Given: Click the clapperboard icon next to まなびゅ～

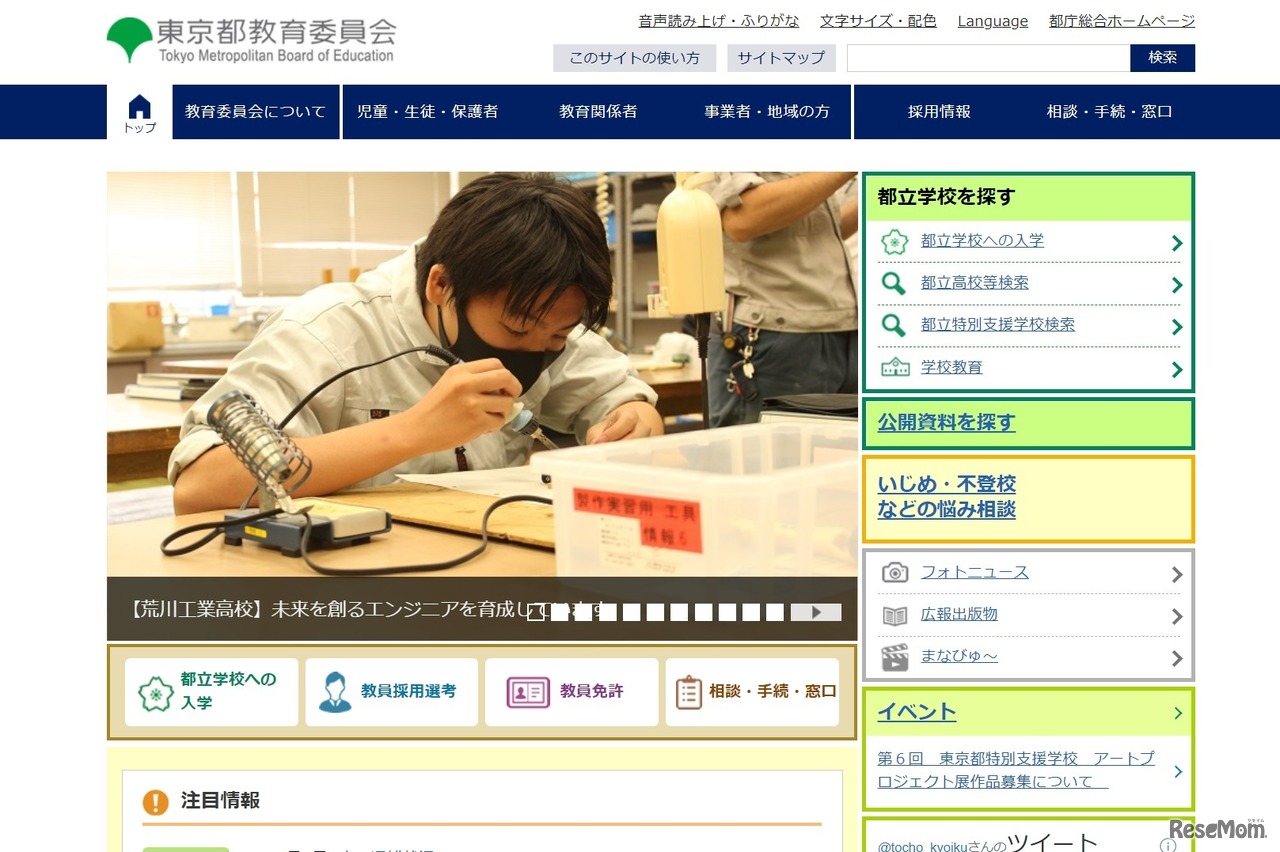Looking at the screenshot, I should point(895,657).
